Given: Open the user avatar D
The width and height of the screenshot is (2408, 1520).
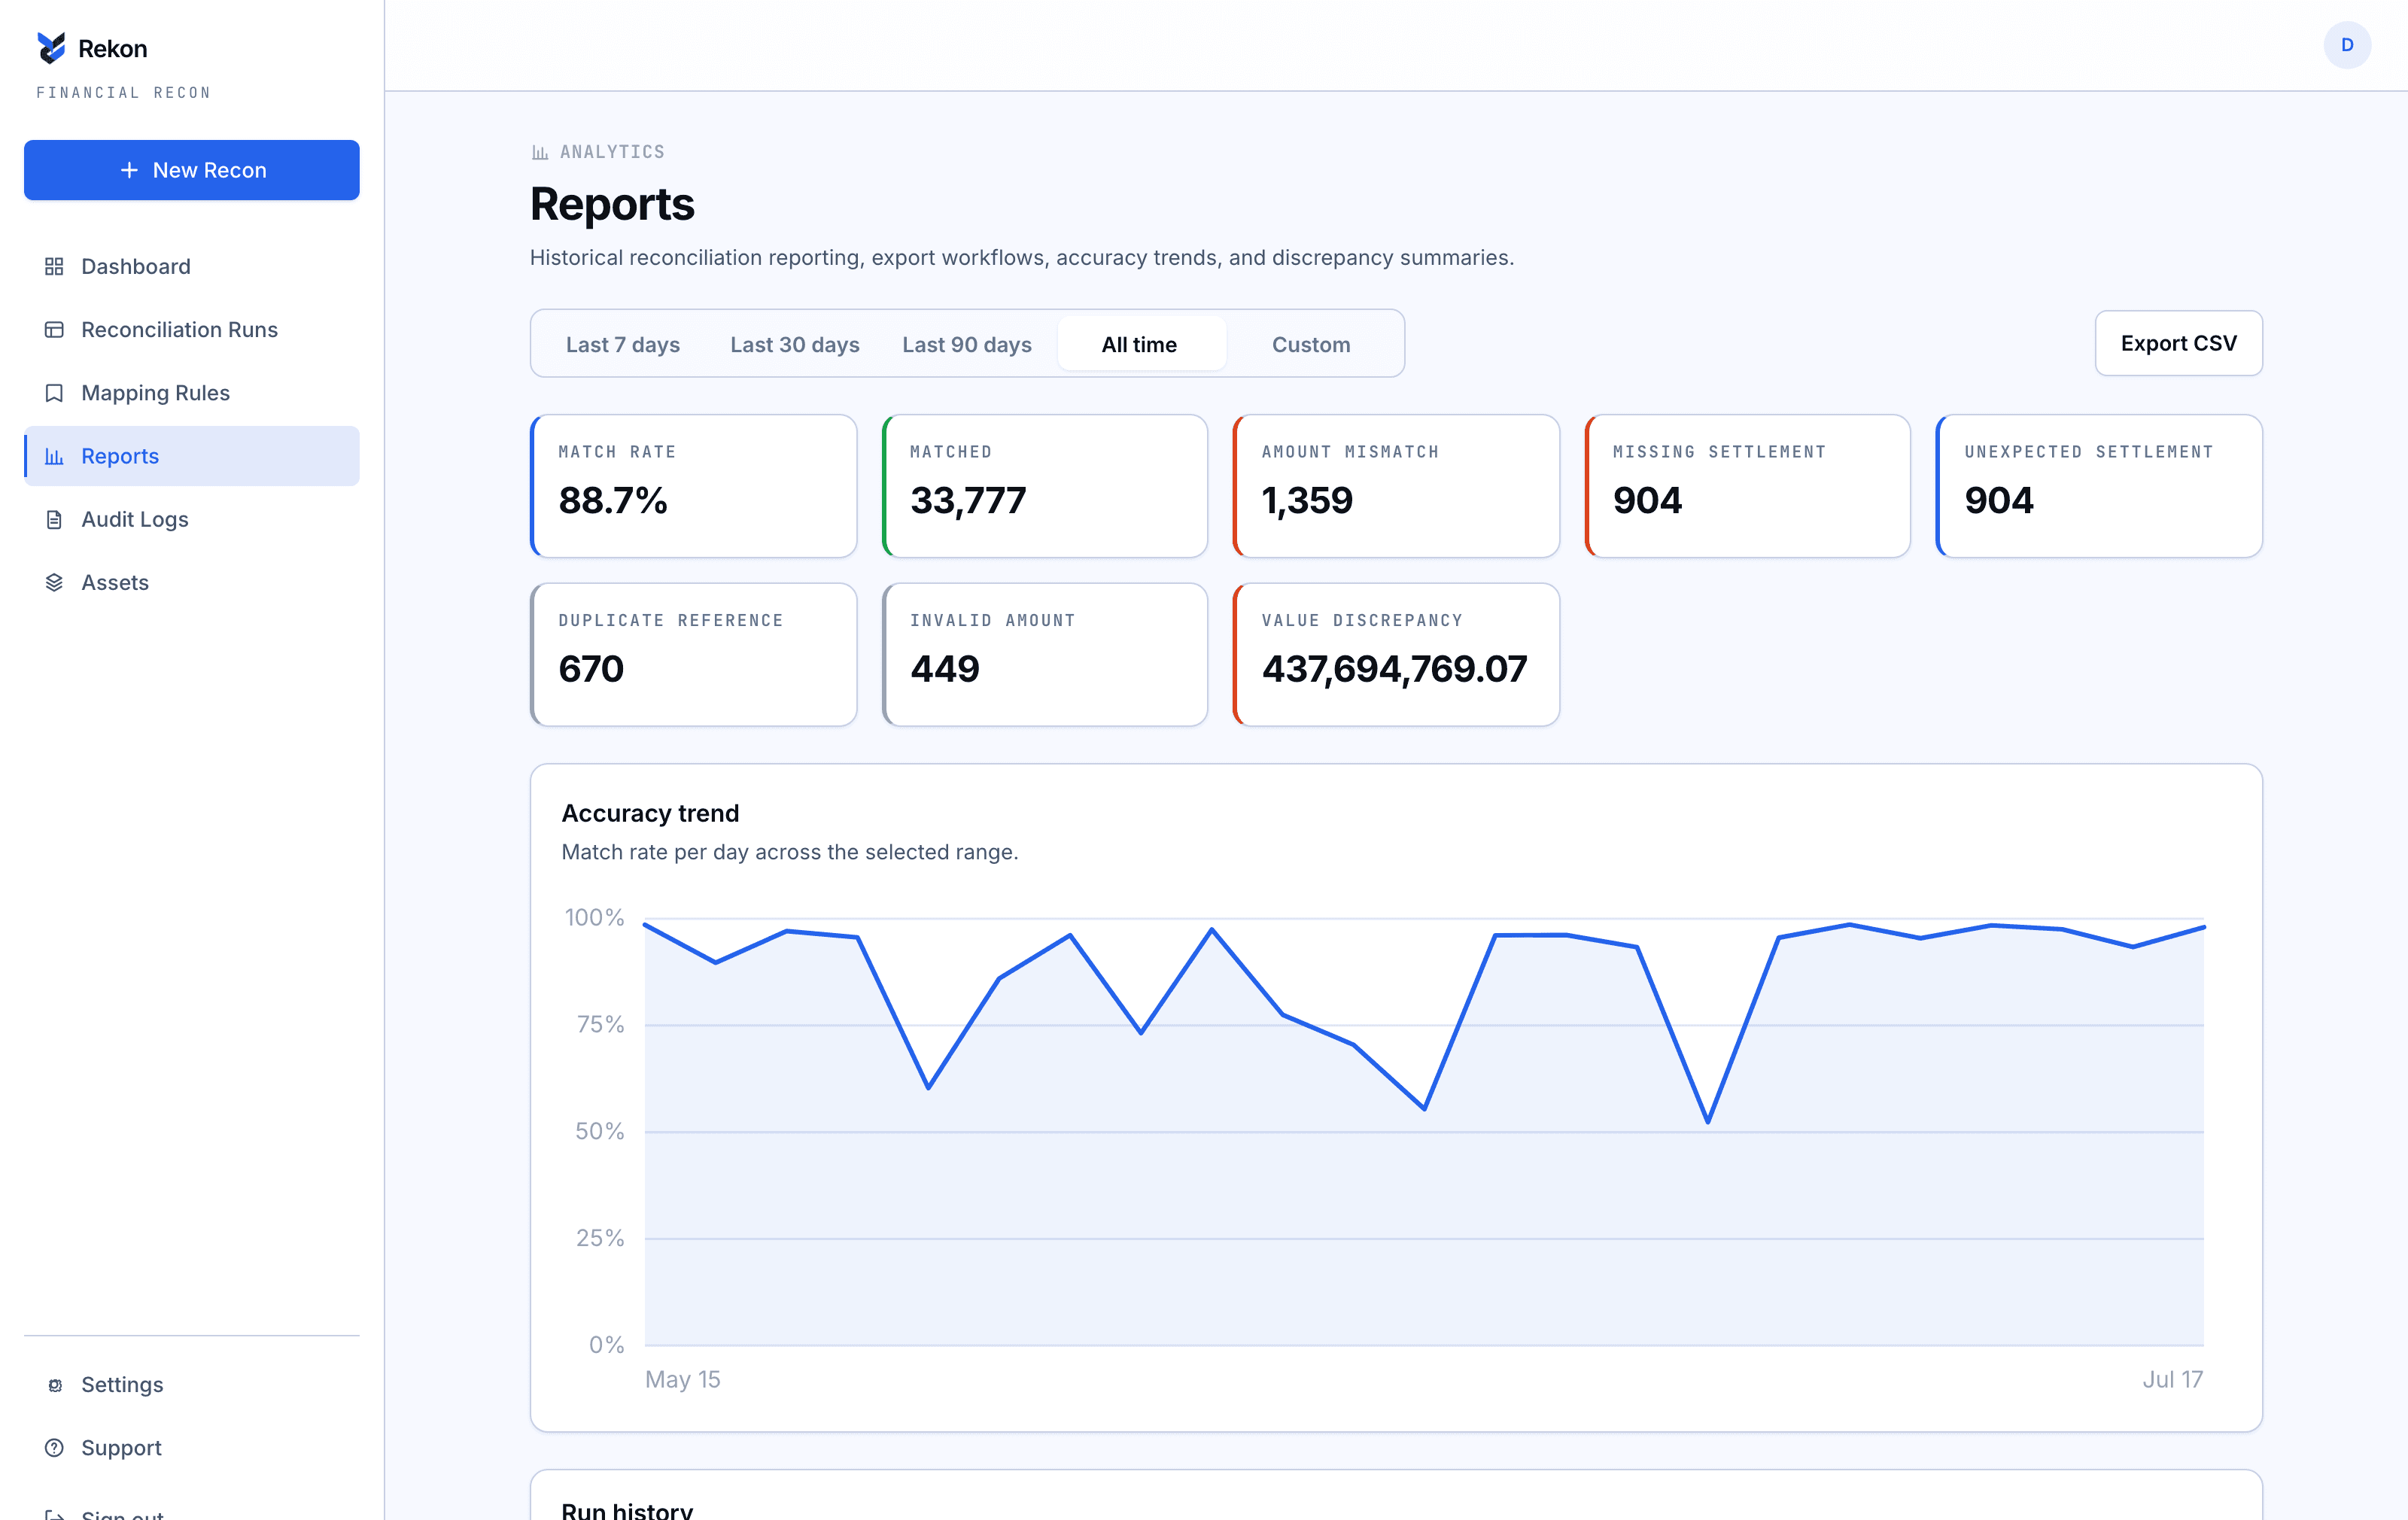Looking at the screenshot, I should click(x=2346, y=45).
